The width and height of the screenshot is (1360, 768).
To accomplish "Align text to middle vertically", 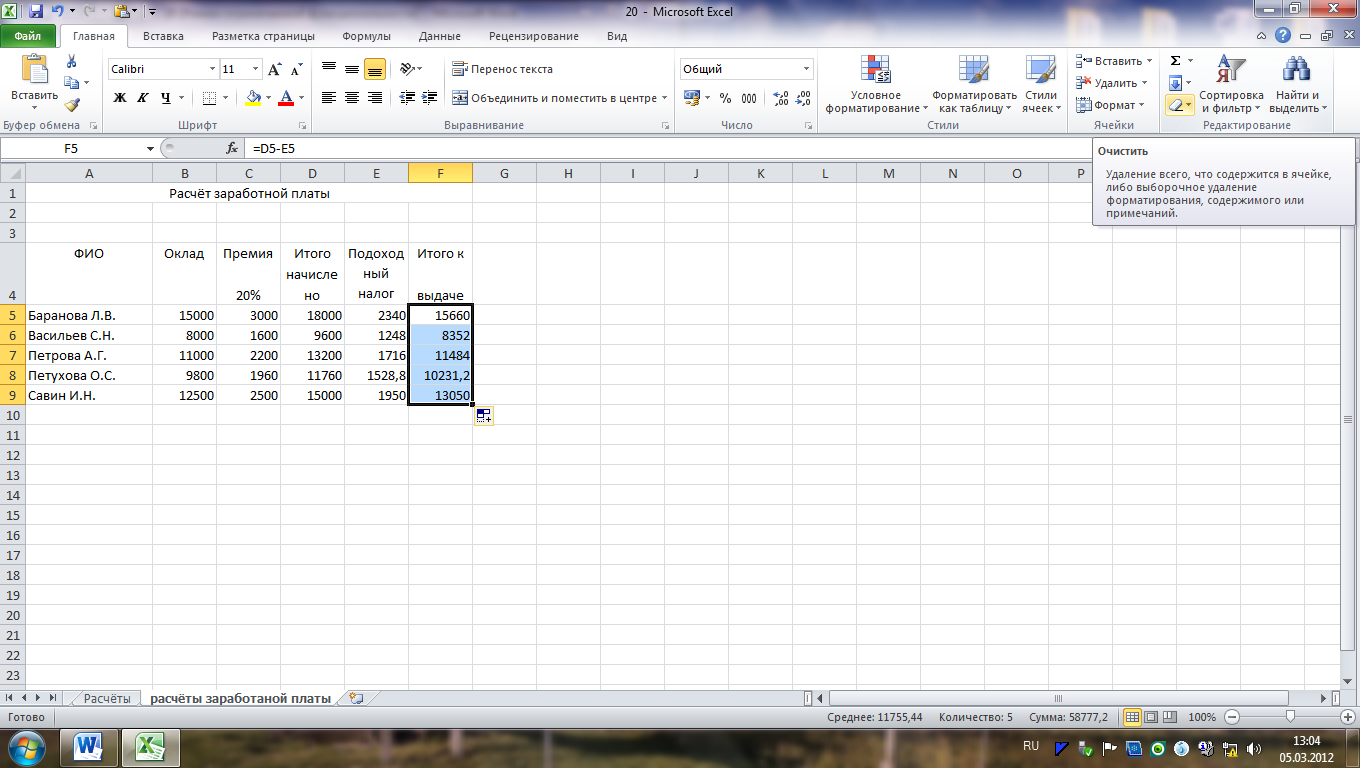I will (x=351, y=69).
